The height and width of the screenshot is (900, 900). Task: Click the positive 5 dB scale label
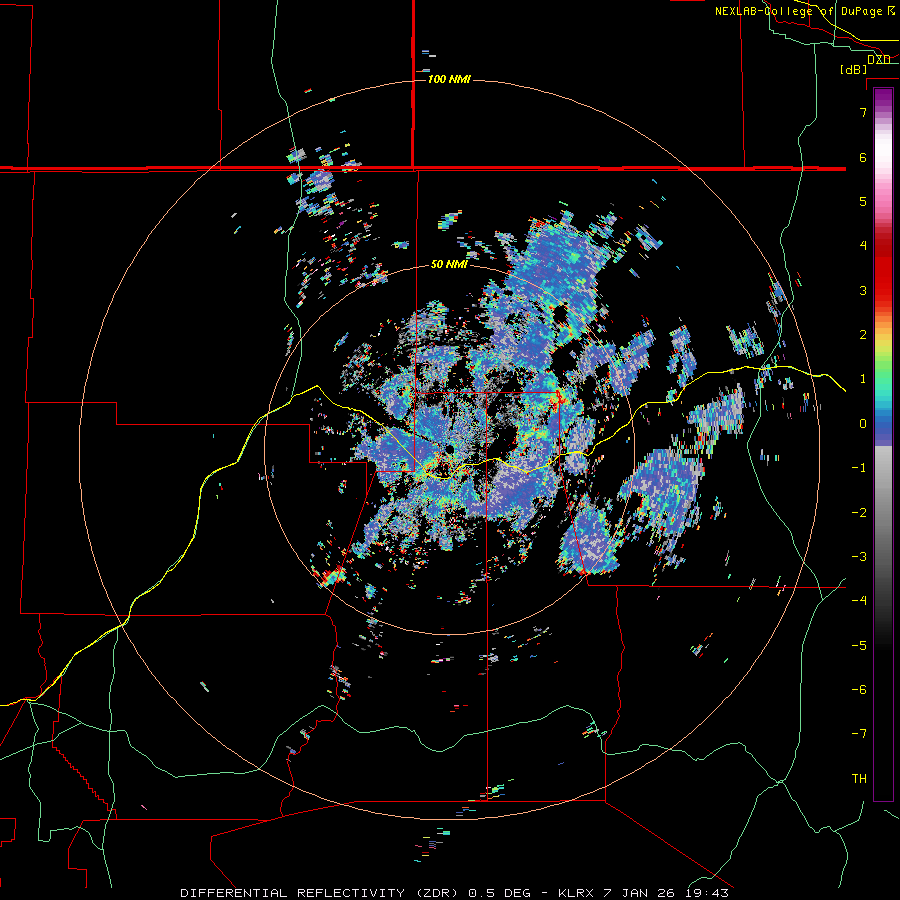[863, 201]
